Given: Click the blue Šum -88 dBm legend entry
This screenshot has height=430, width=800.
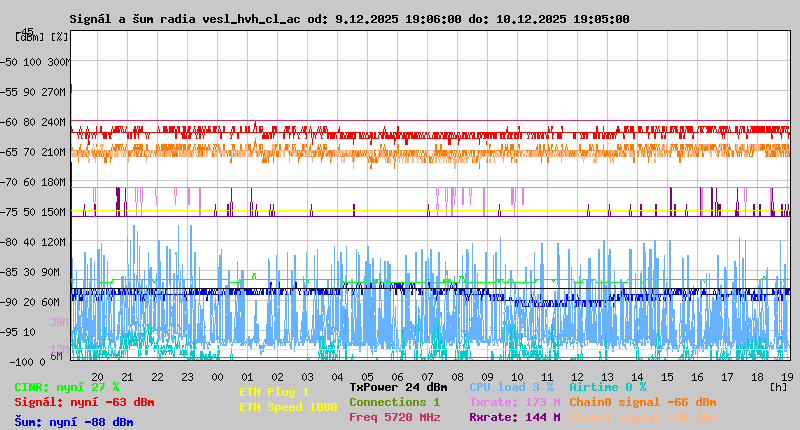Looking at the screenshot, I should pos(74,422).
